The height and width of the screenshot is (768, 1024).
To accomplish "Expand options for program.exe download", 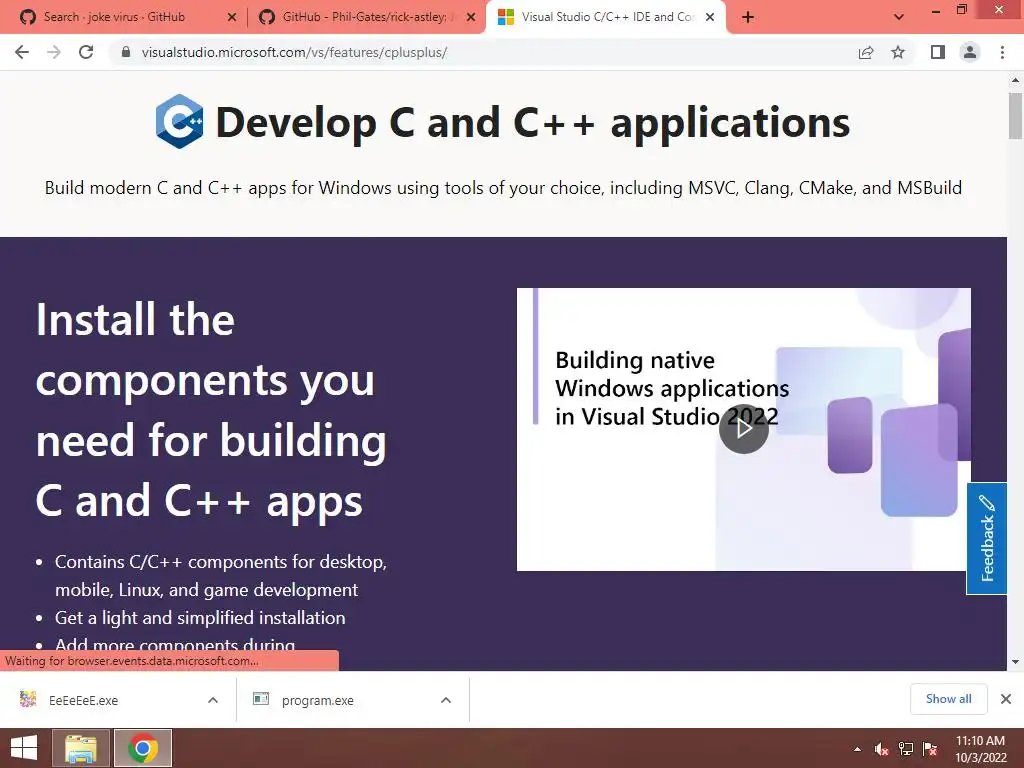I will [x=446, y=700].
